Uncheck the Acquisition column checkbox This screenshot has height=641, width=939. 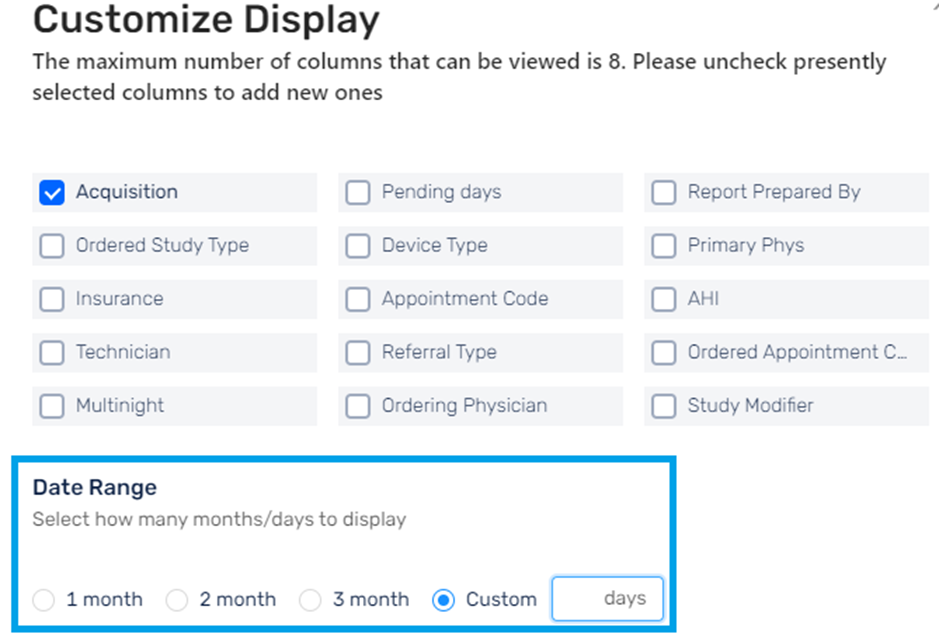[x=52, y=193]
